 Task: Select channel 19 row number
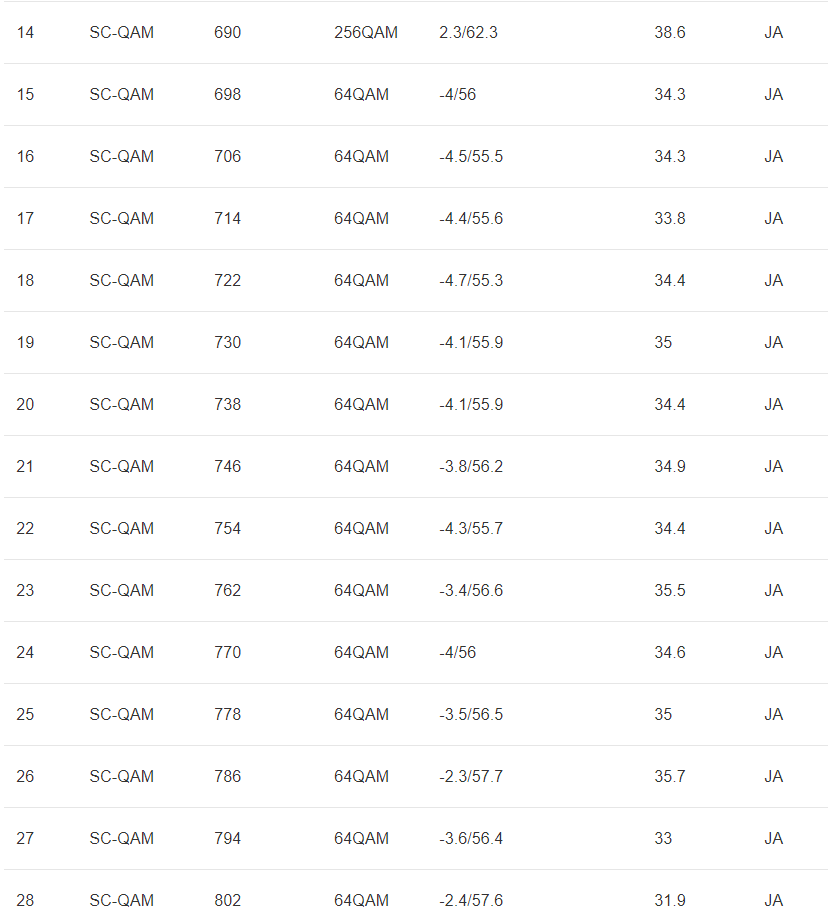point(25,343)
